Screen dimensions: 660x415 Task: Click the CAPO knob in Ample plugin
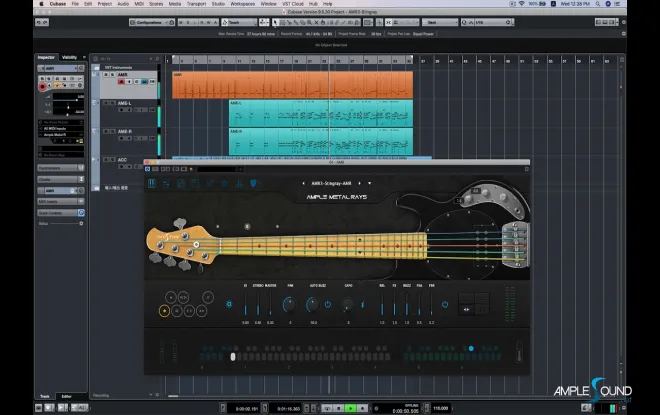click(x=348, y=304)
